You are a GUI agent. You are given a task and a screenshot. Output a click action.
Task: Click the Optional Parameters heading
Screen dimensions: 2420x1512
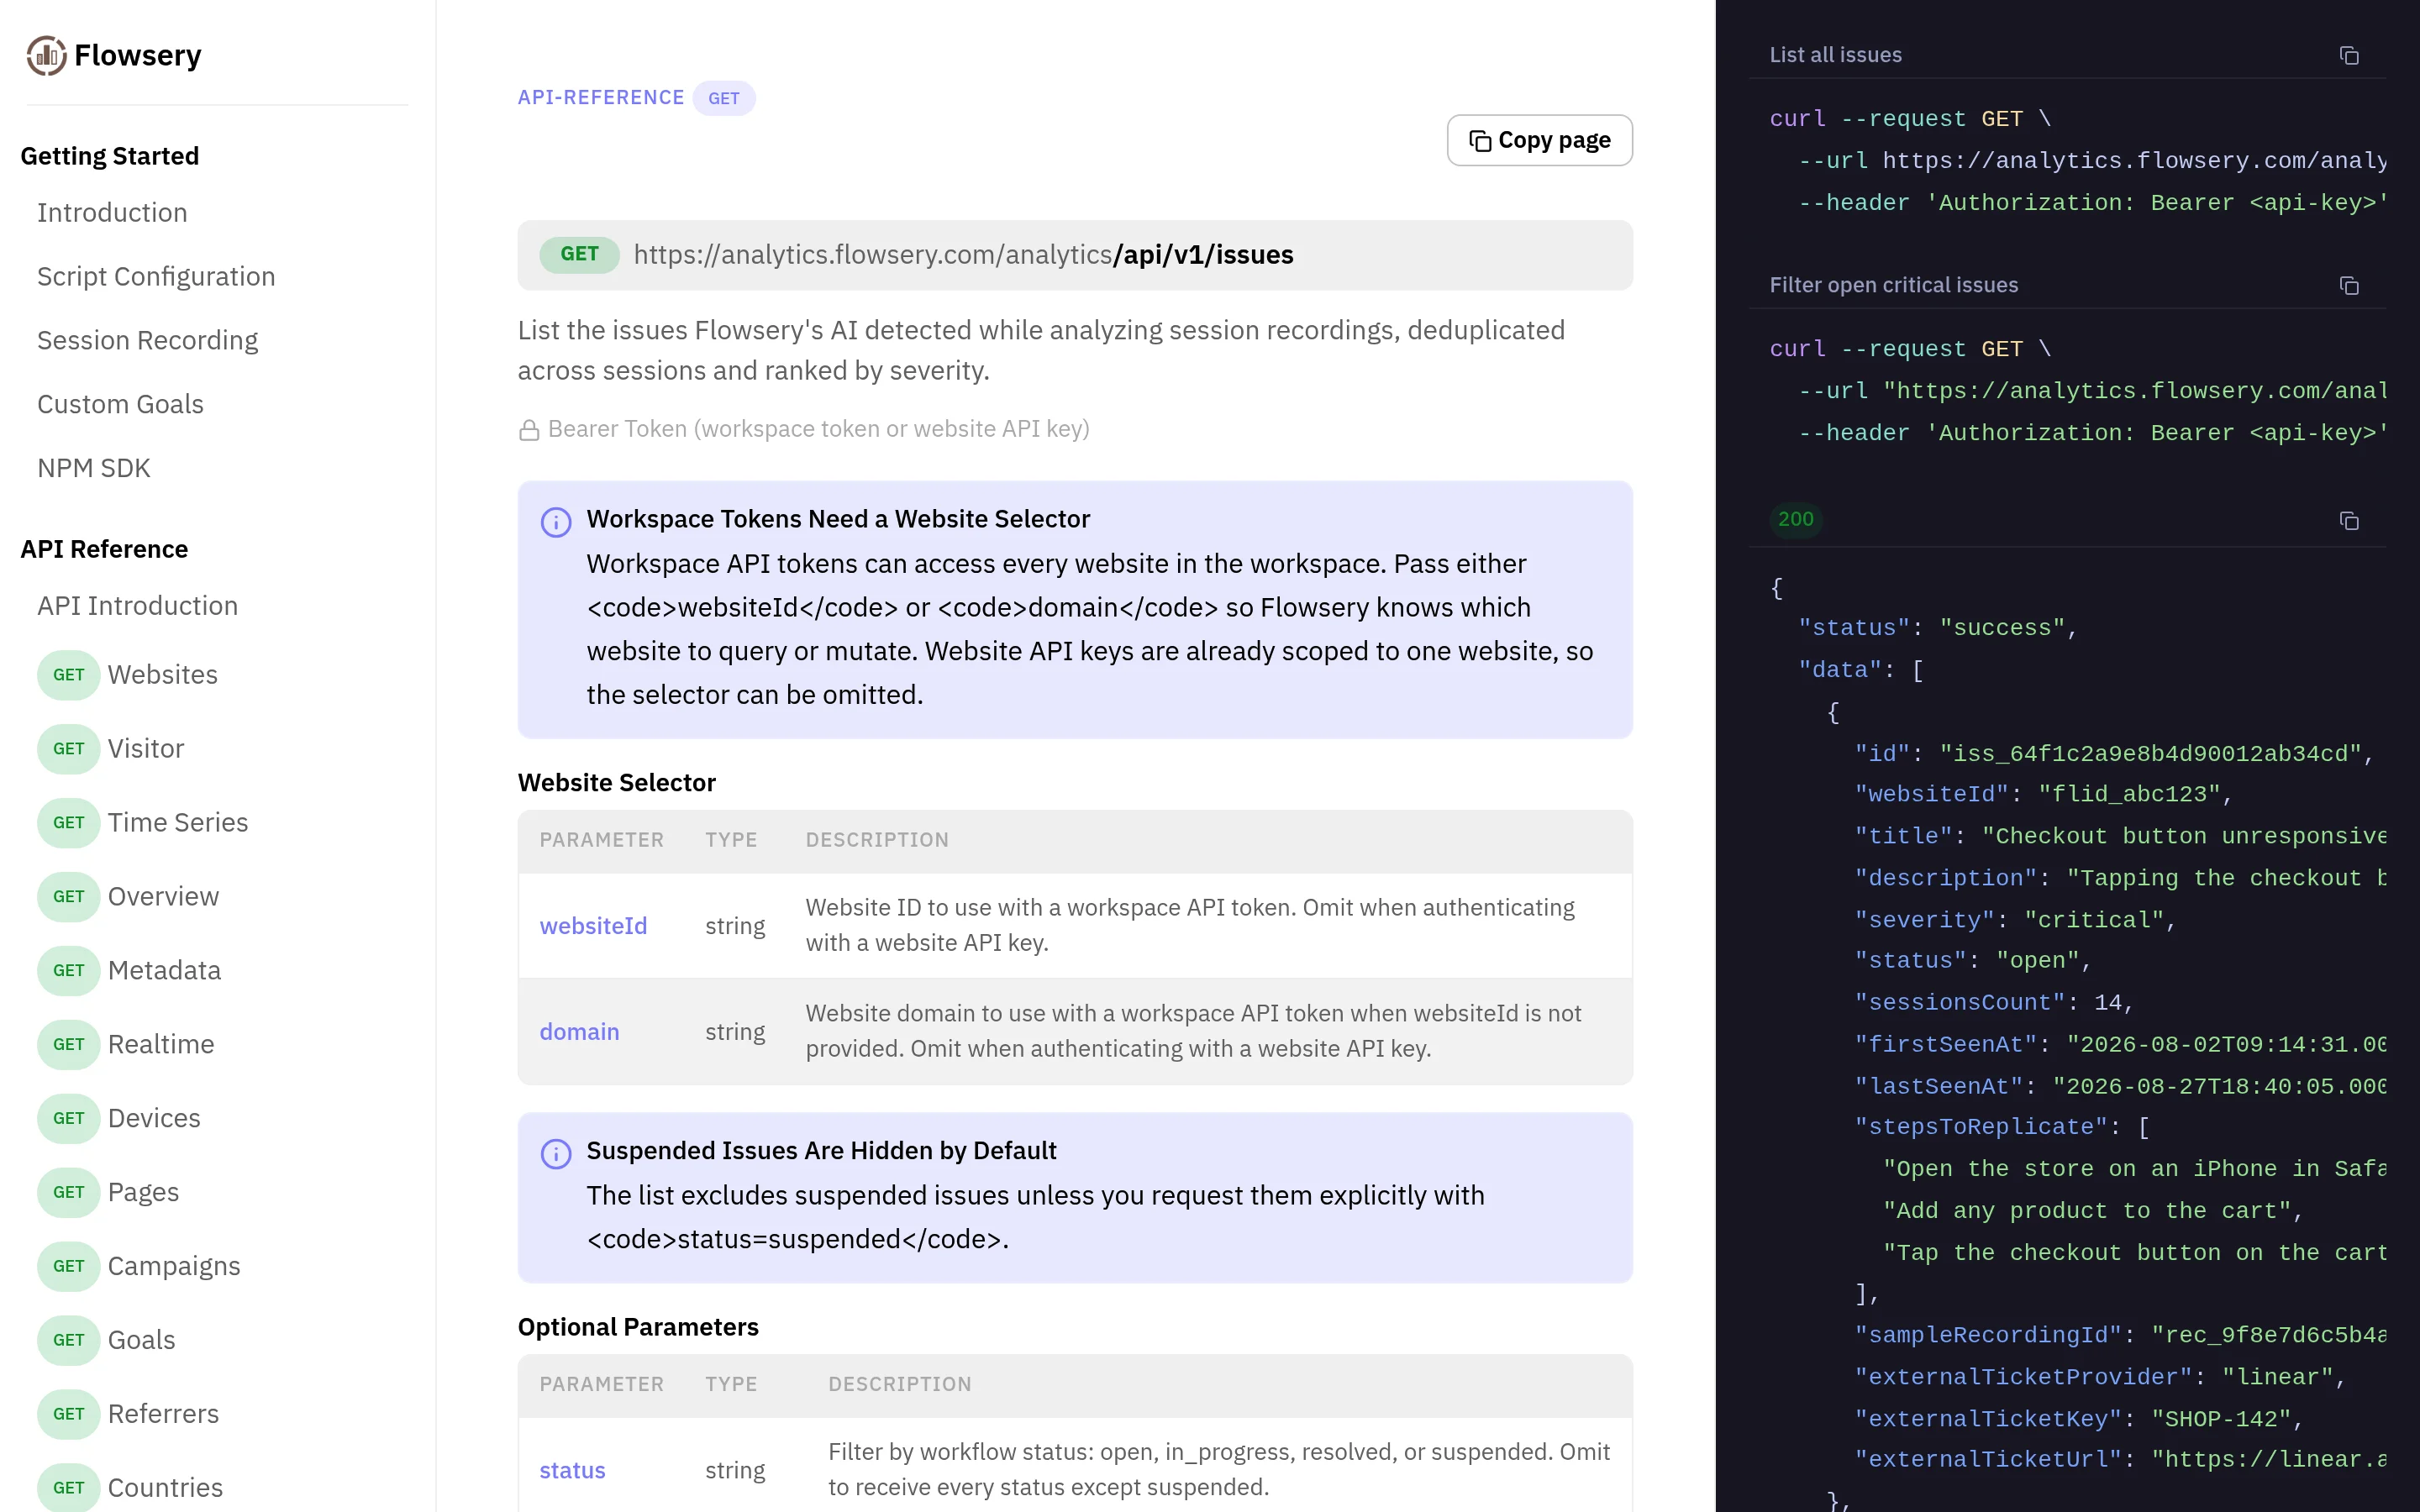pyautogui.click(x=638, y=1328)
